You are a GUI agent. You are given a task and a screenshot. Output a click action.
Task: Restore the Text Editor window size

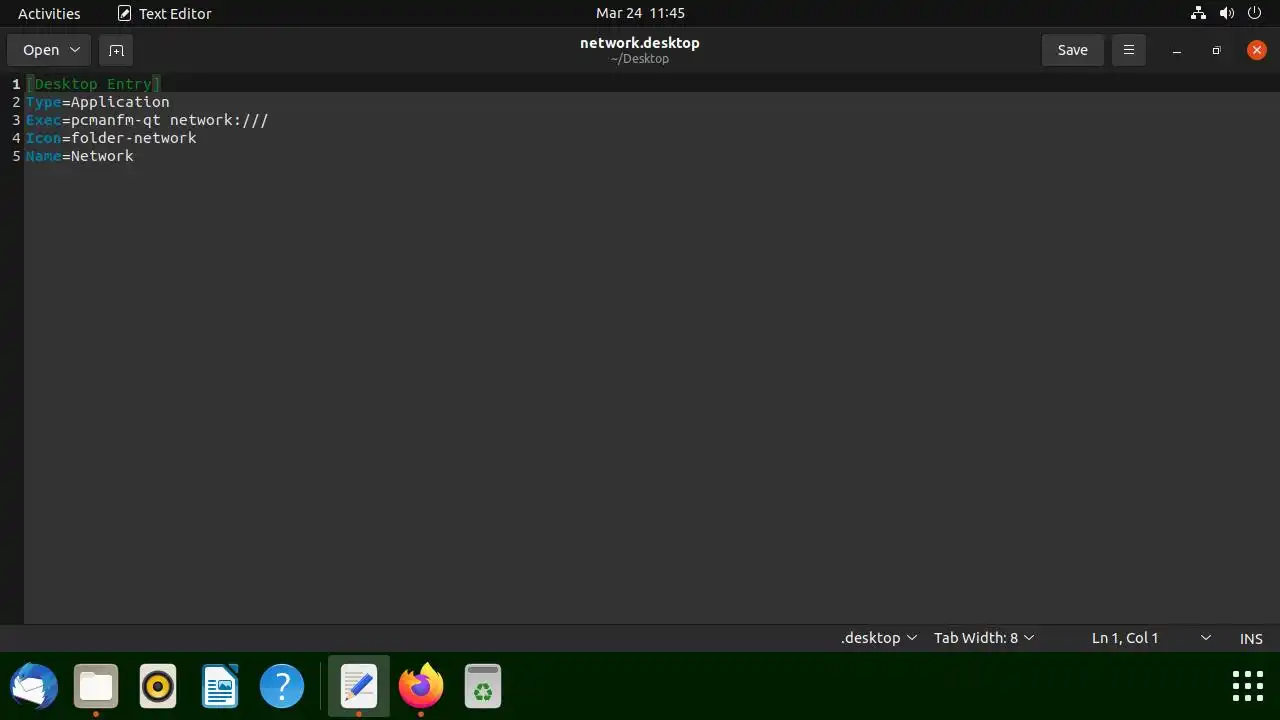1217,50
